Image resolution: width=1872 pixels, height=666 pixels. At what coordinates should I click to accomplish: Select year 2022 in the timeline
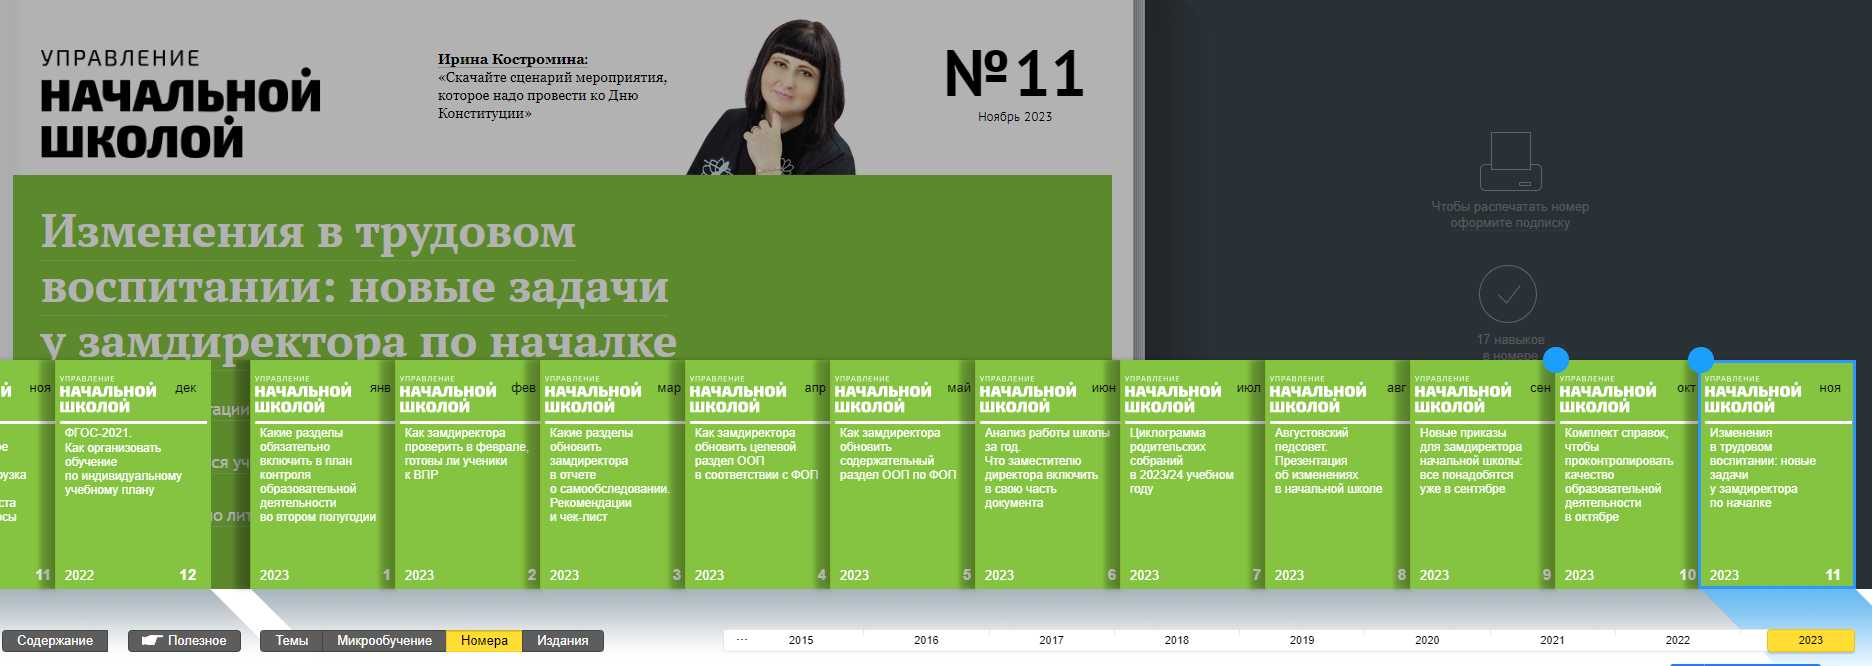[1677, 640]
